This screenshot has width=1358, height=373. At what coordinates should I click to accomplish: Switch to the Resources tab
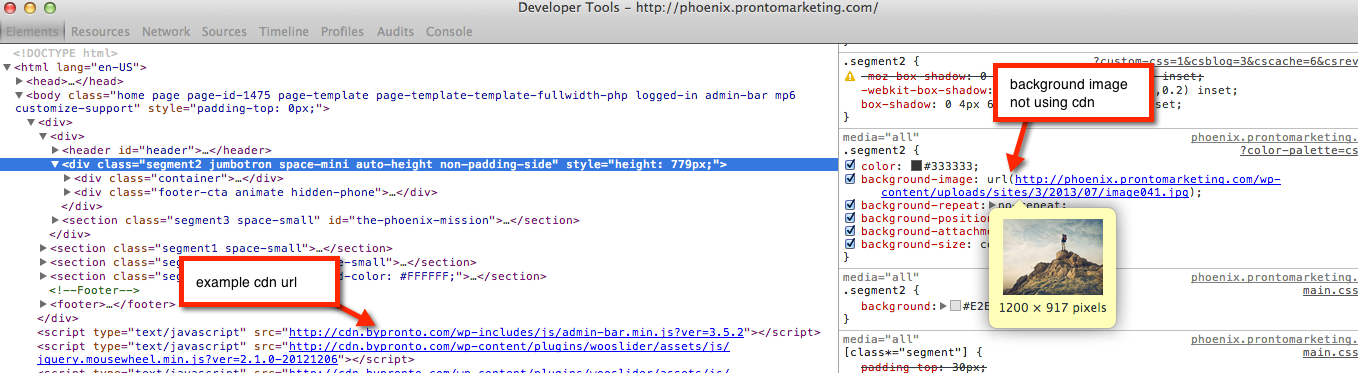point(100,32)
